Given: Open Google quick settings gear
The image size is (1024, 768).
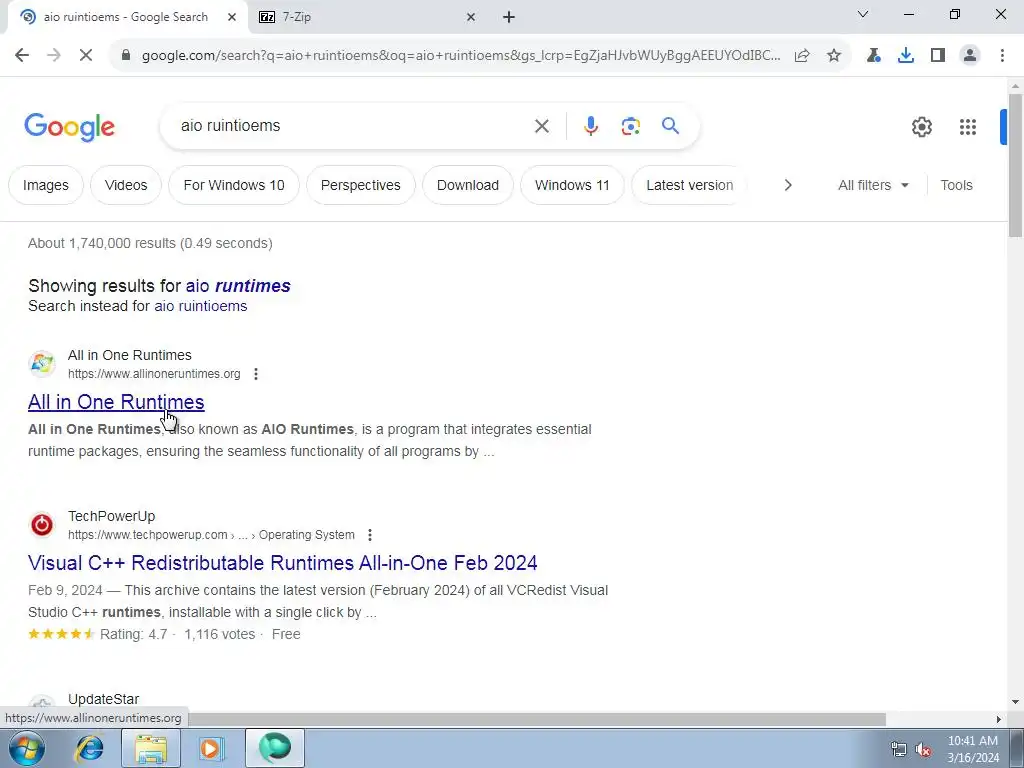Looking at the screenshot, I should coord(921,127).
